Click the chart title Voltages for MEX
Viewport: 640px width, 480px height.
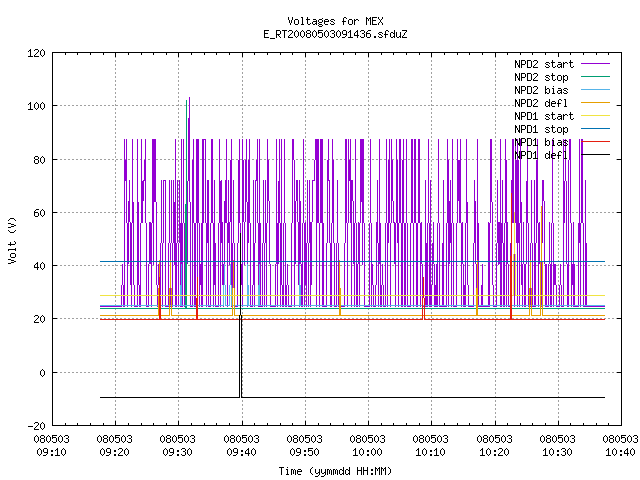coord(335,21)
